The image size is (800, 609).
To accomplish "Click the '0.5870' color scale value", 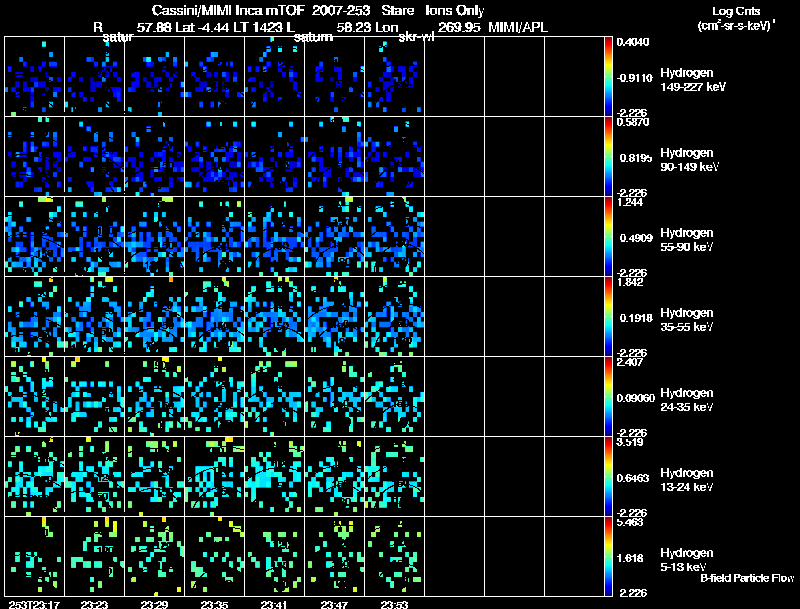I will (633, 122).
